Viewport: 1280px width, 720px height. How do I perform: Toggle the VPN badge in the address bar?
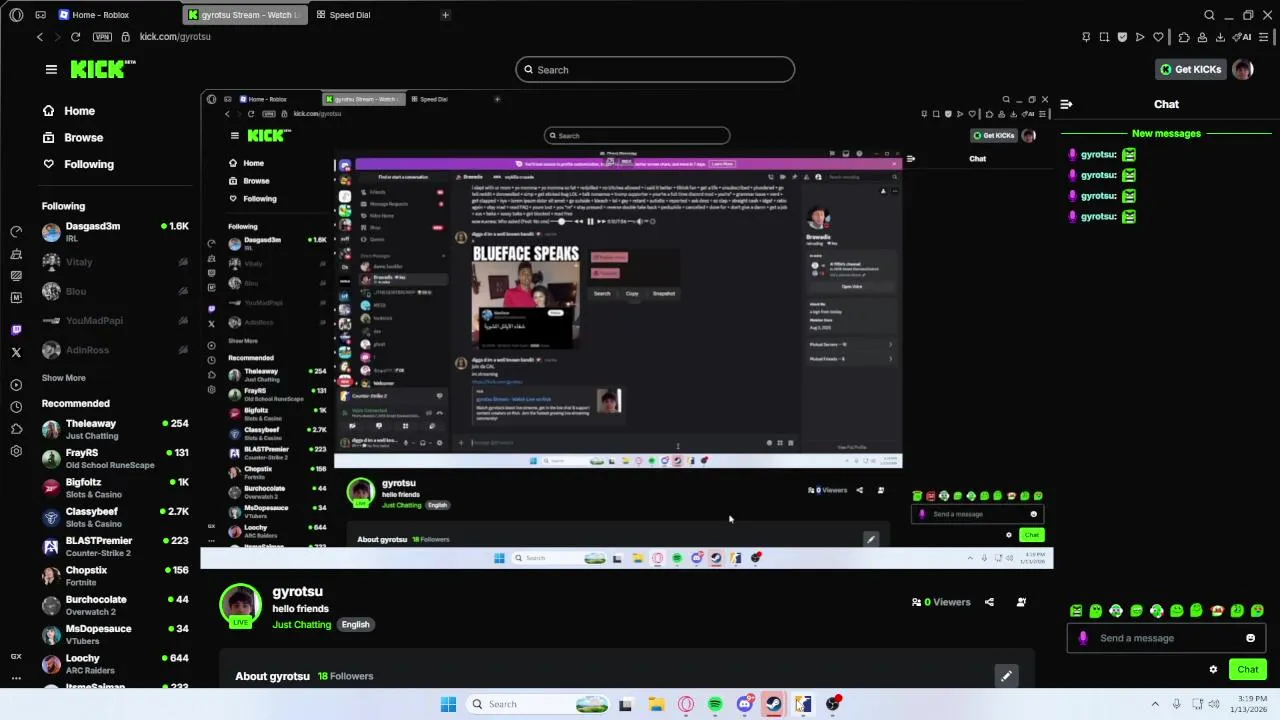pyautogui.click(x=102, y=37)
